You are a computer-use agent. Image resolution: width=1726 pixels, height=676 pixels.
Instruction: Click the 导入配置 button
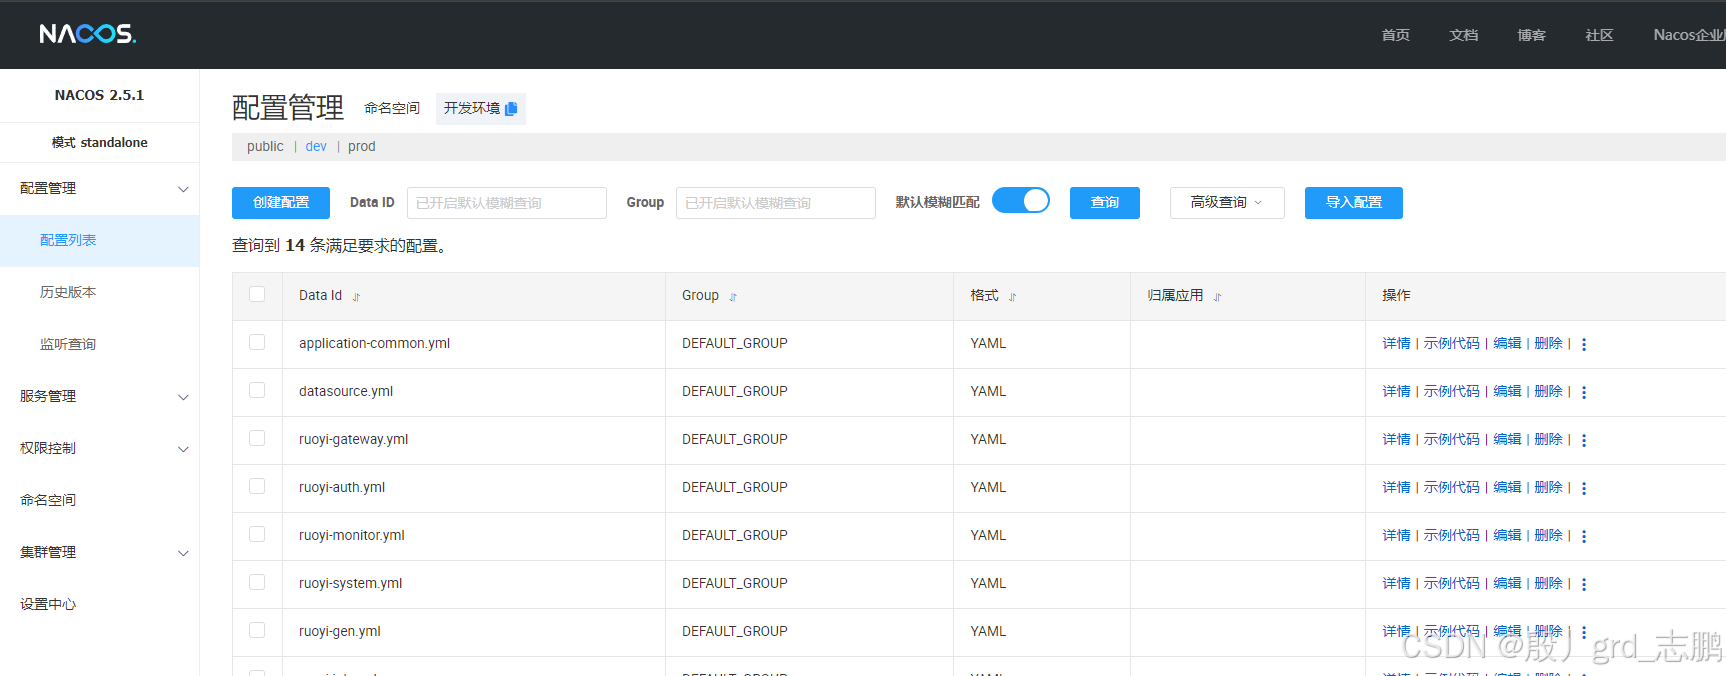click(1354, 203)
